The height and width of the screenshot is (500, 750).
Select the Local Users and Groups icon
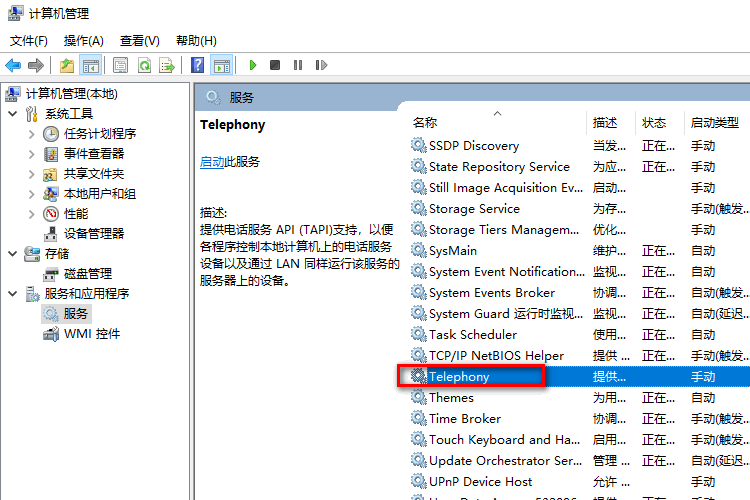51,194
